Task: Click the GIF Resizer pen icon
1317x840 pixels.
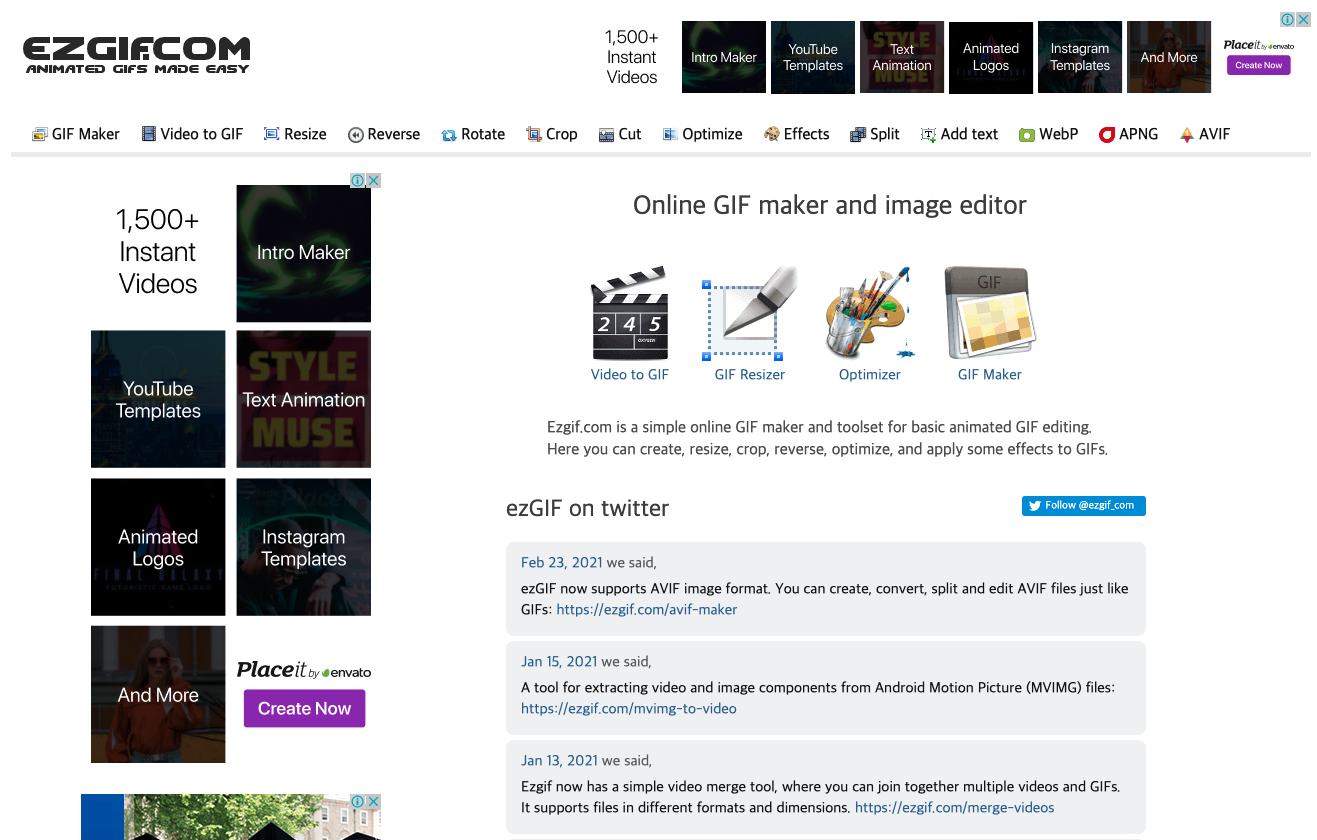Action: click(x=750, y=313)
